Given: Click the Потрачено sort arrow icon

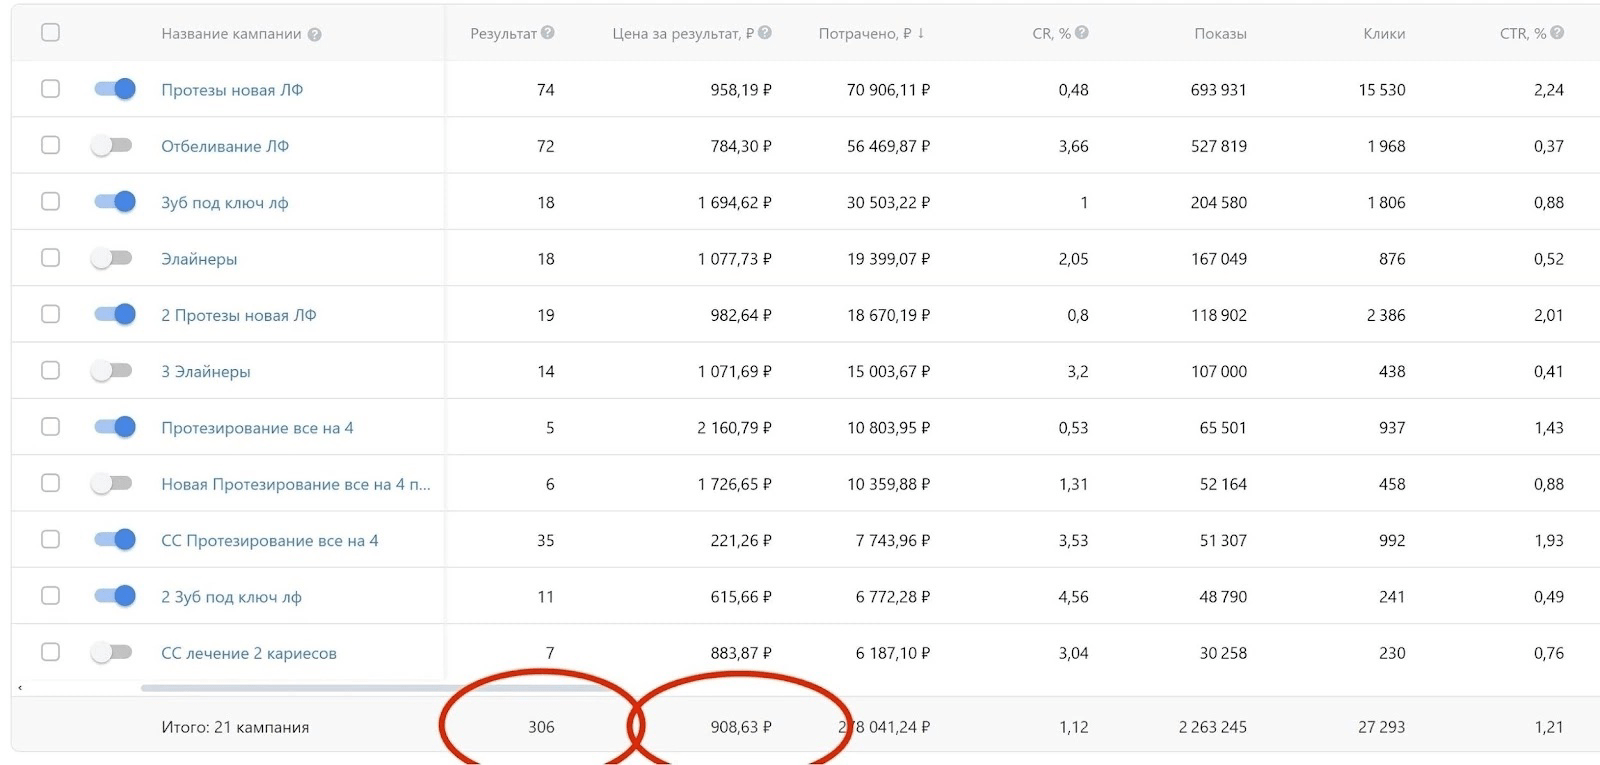Looking at the screenshot, I should point(920,33).
